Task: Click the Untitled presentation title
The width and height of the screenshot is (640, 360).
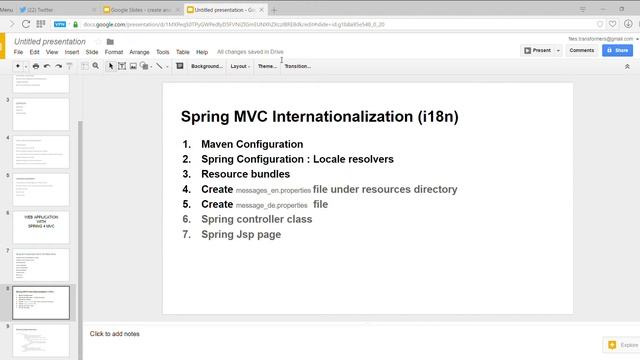Action: 50,42
